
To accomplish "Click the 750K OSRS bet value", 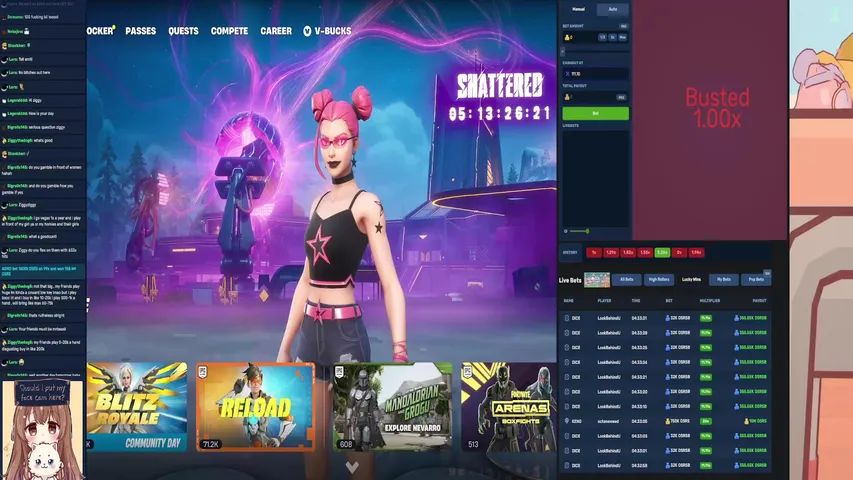I will tap(680, 421).
